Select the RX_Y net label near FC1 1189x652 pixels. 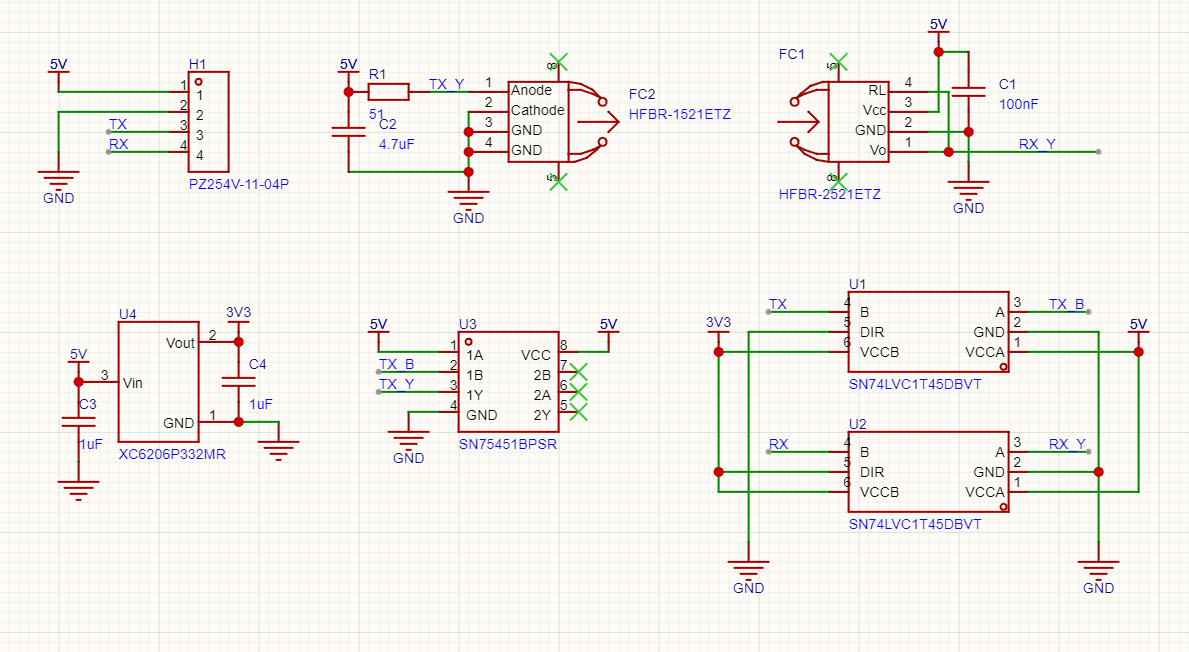pos(1037,144)
